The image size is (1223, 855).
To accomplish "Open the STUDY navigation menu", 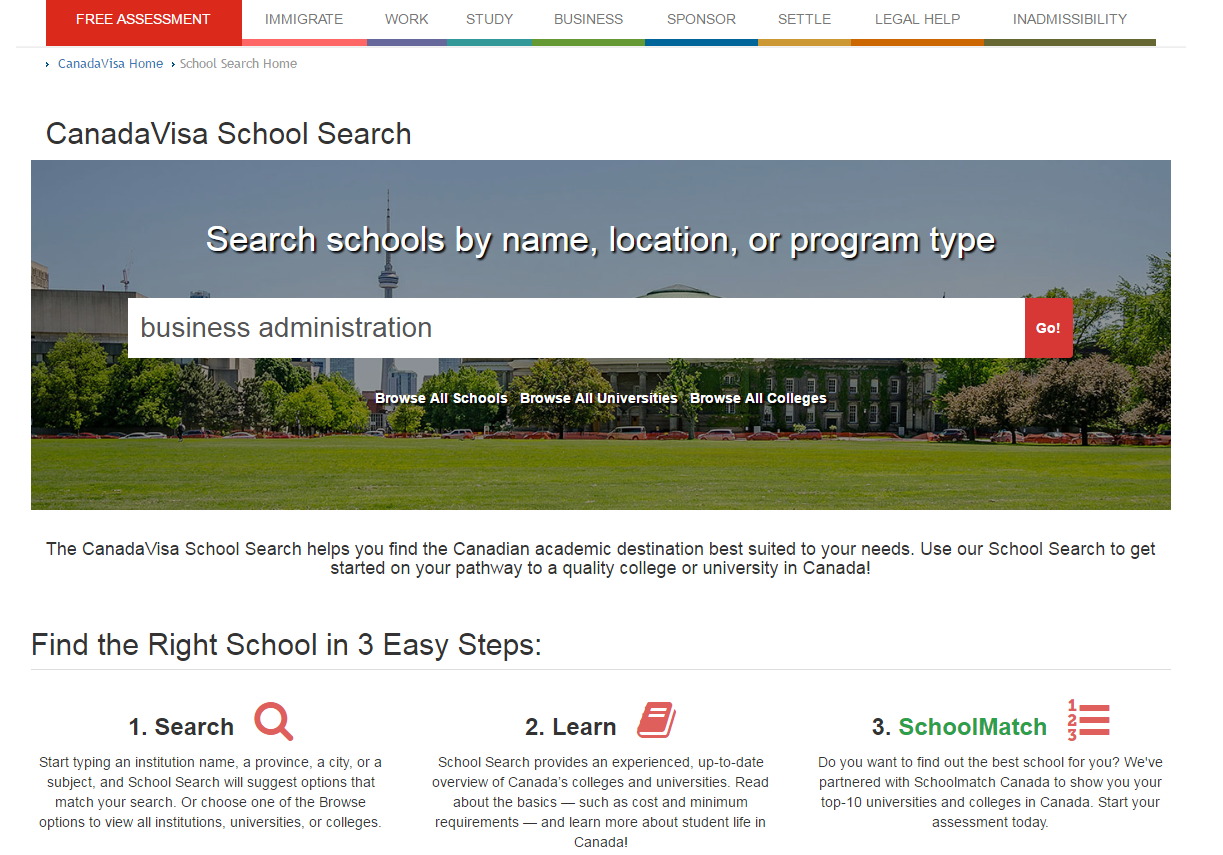I will pyautogui.click(x=489, y=18).
